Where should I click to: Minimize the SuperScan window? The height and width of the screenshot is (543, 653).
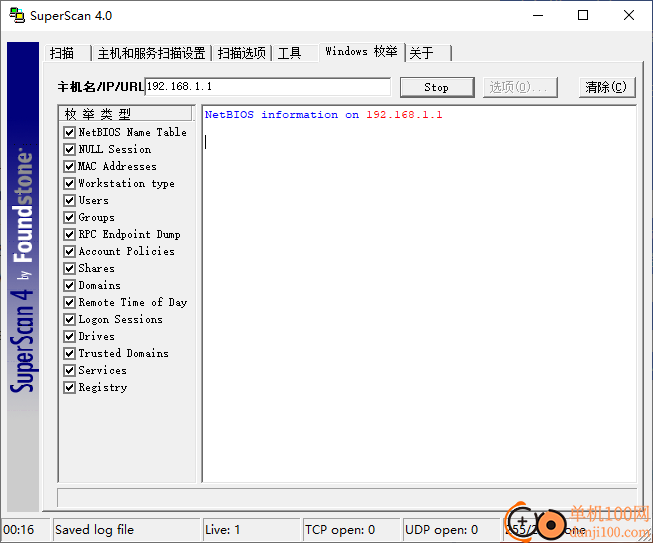tap(538, 15)
